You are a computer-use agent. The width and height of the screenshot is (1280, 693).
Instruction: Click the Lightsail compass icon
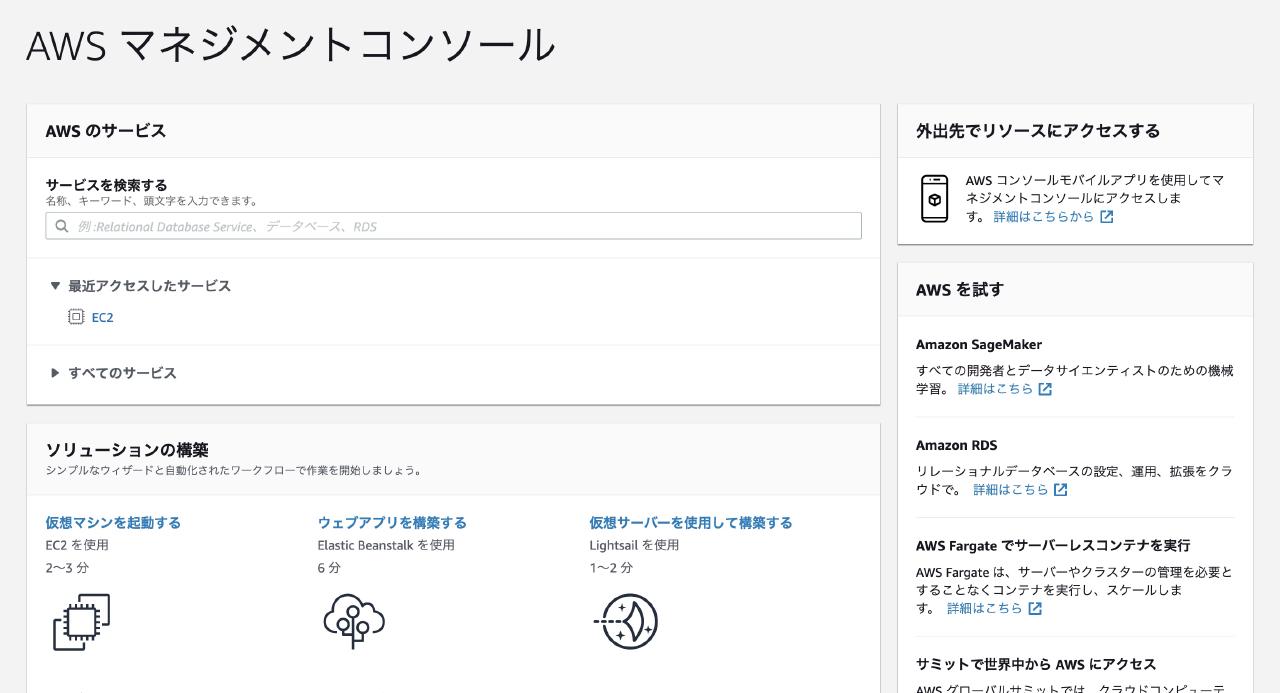[x=626, y=621]
